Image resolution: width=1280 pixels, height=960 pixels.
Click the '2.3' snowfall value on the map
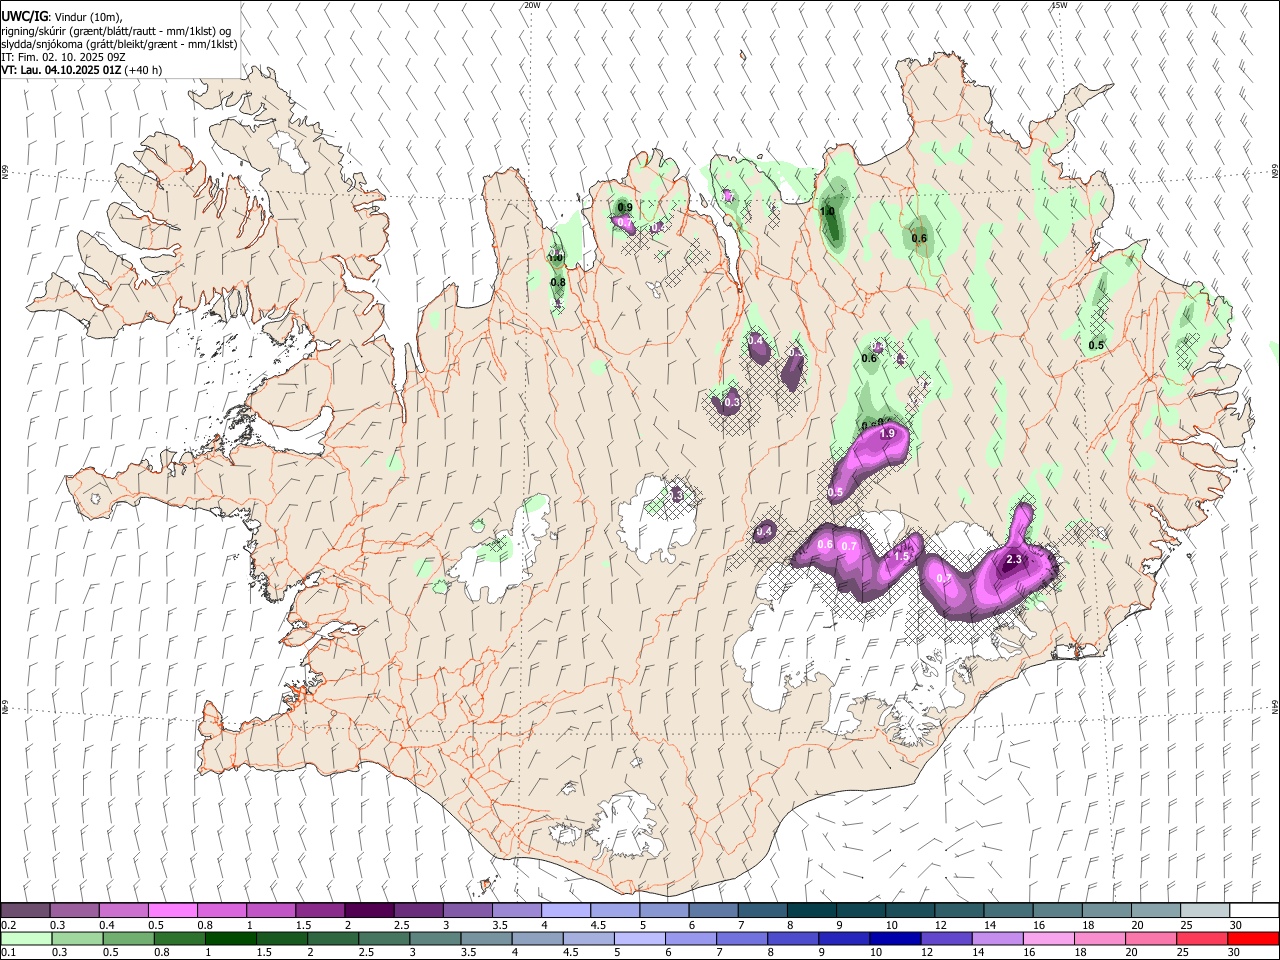1013,560
